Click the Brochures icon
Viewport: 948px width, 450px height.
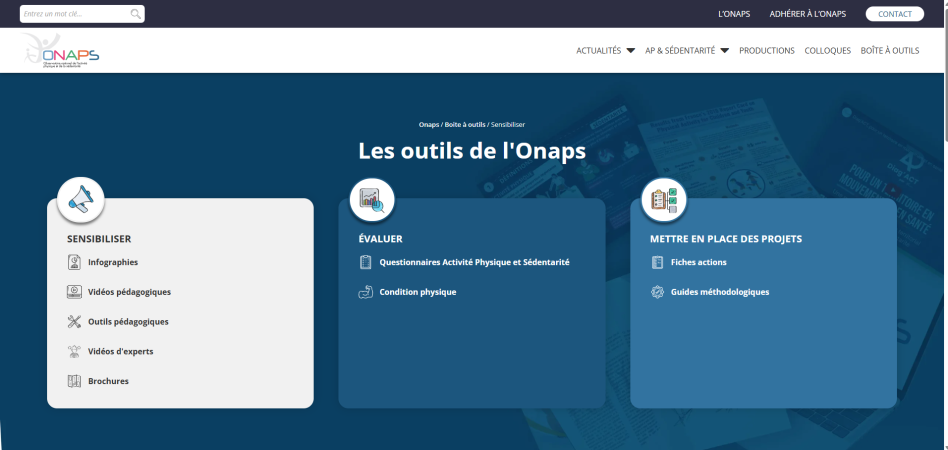click(x=74, y=381)
